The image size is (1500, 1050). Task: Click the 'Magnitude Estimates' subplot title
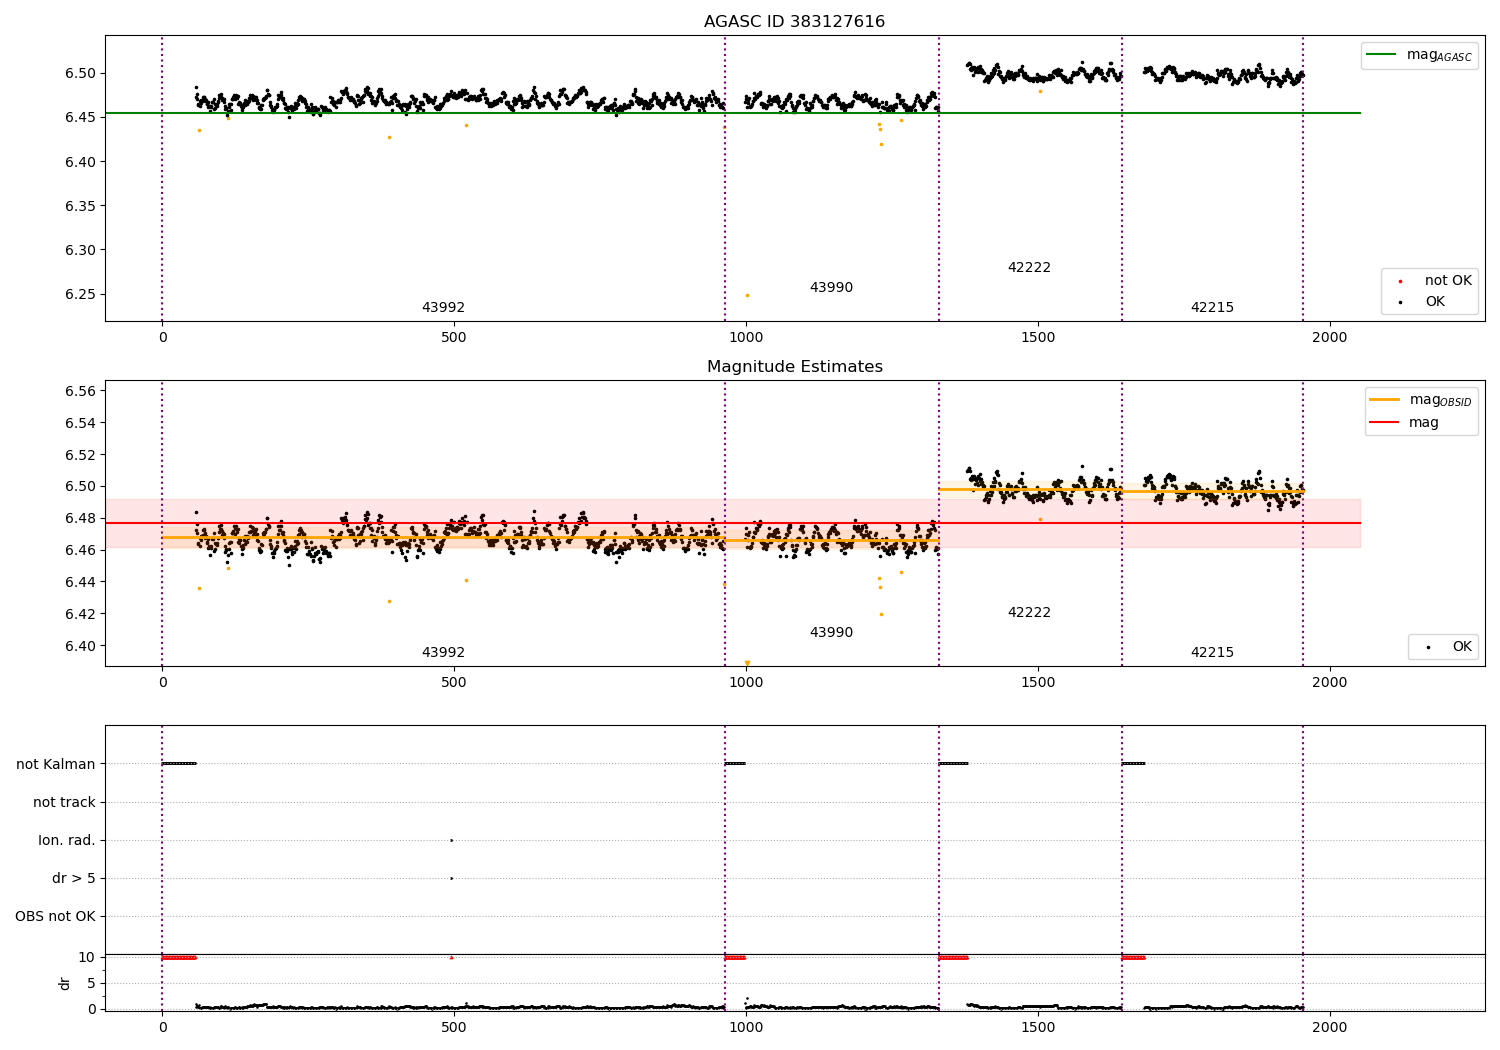794,367
